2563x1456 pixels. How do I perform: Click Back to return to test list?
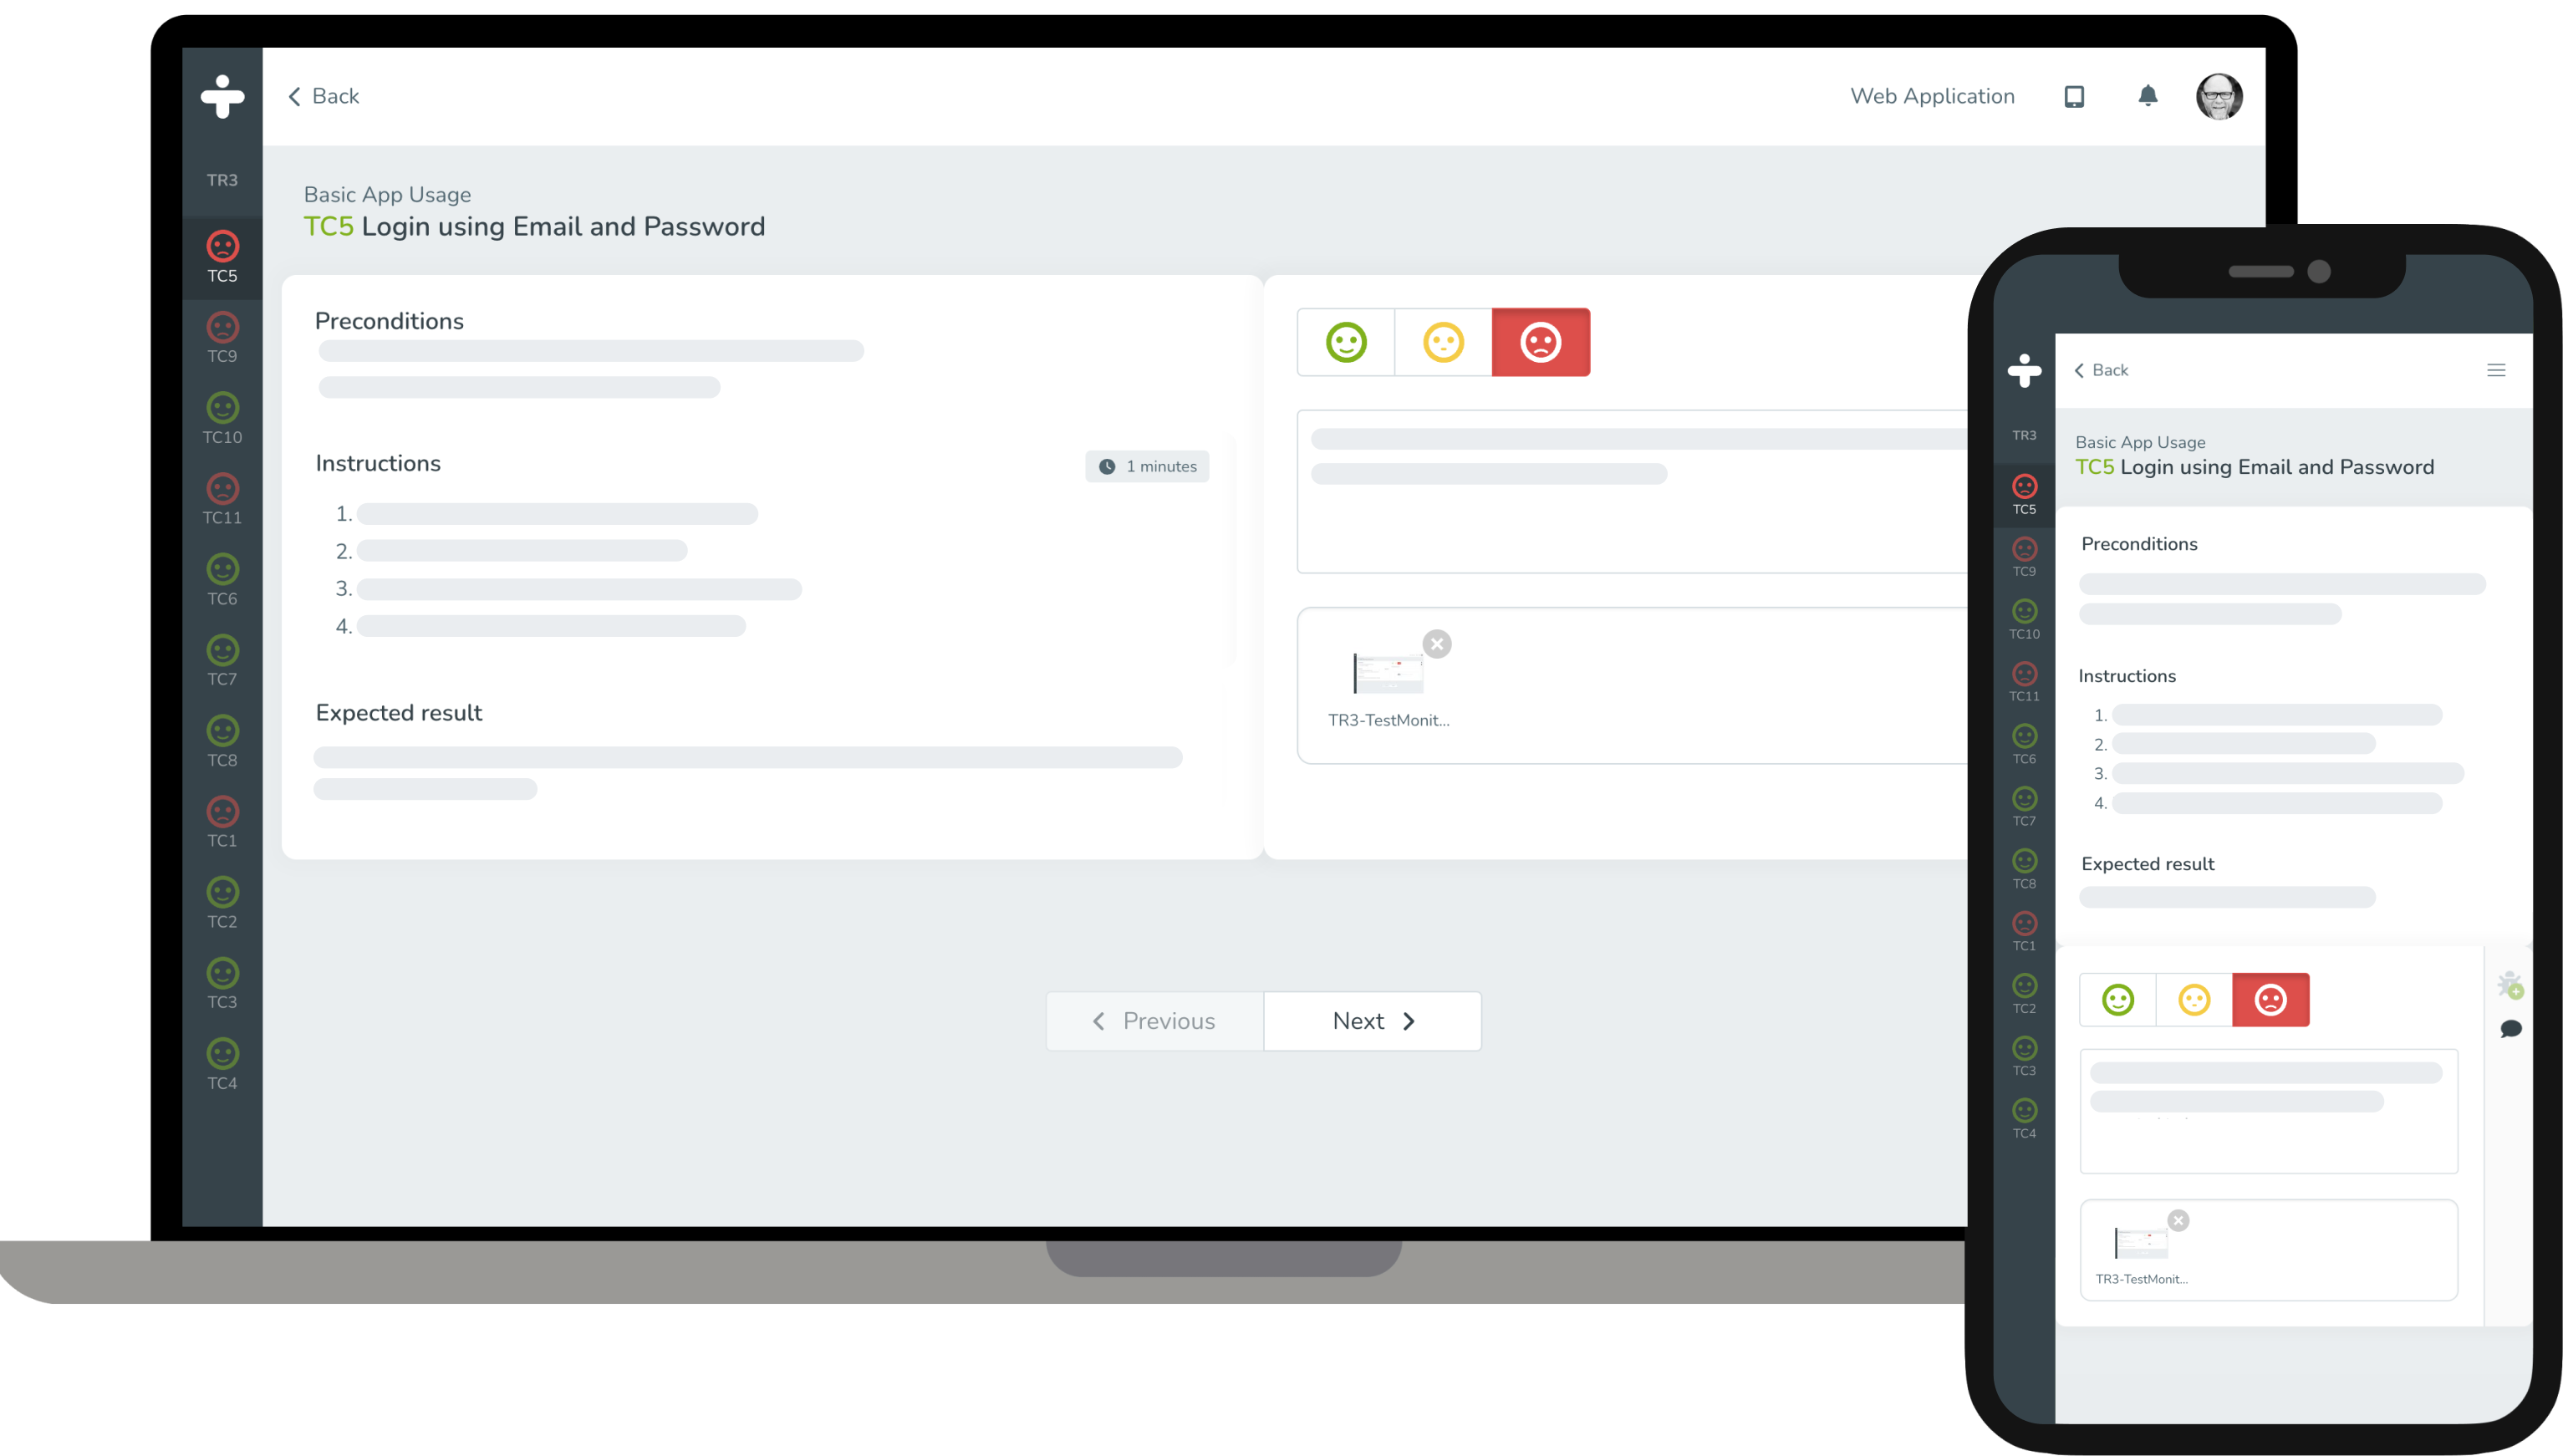point(336,95)
